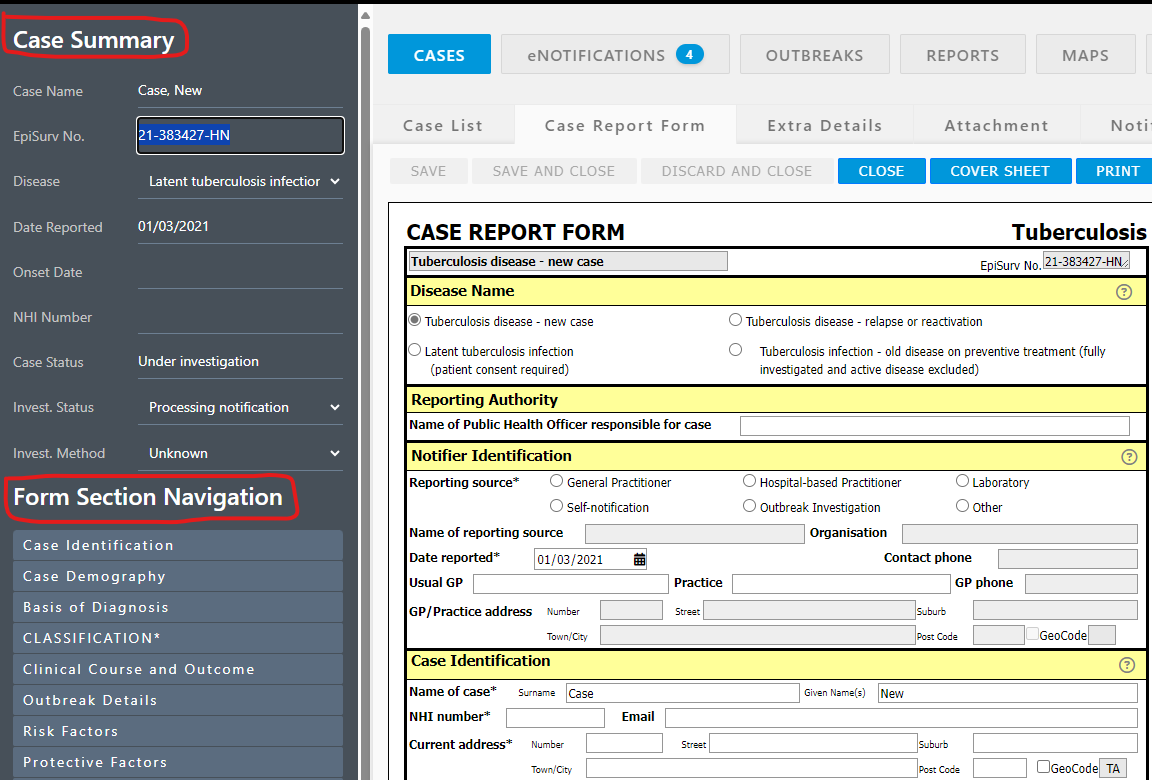The width and height of the screenshot is (1152, 780).
Task: Choose Other as reporting source
Action: pyautogui.click(x=962, y=506)
